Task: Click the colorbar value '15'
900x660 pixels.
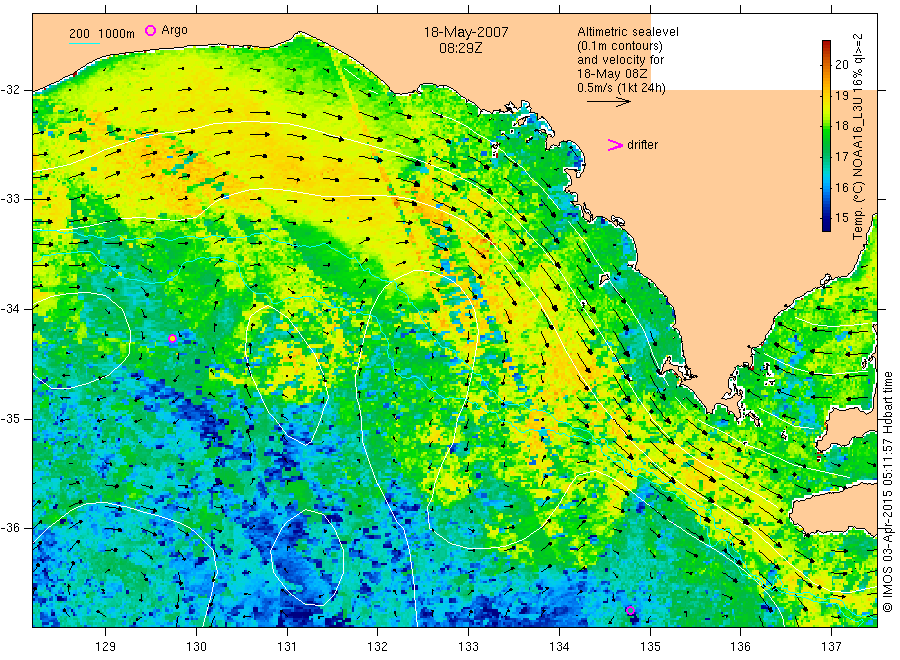Action: (x=841, y=218)
